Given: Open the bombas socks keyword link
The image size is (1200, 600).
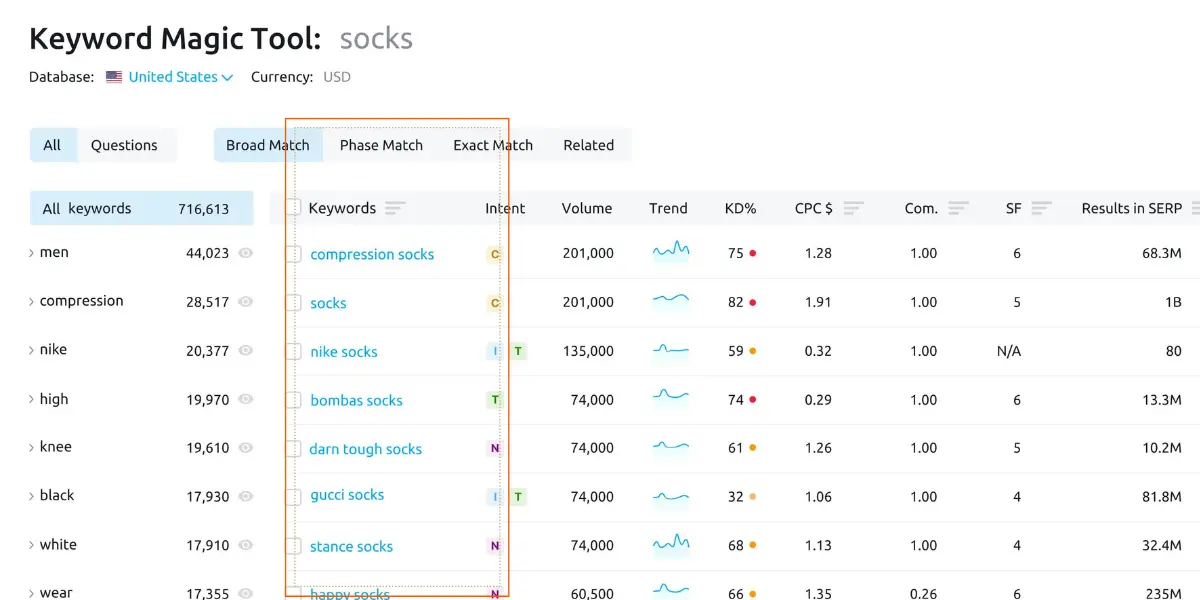Looking at the screenshot, I should pyautogui.click(x=356, y=400).
